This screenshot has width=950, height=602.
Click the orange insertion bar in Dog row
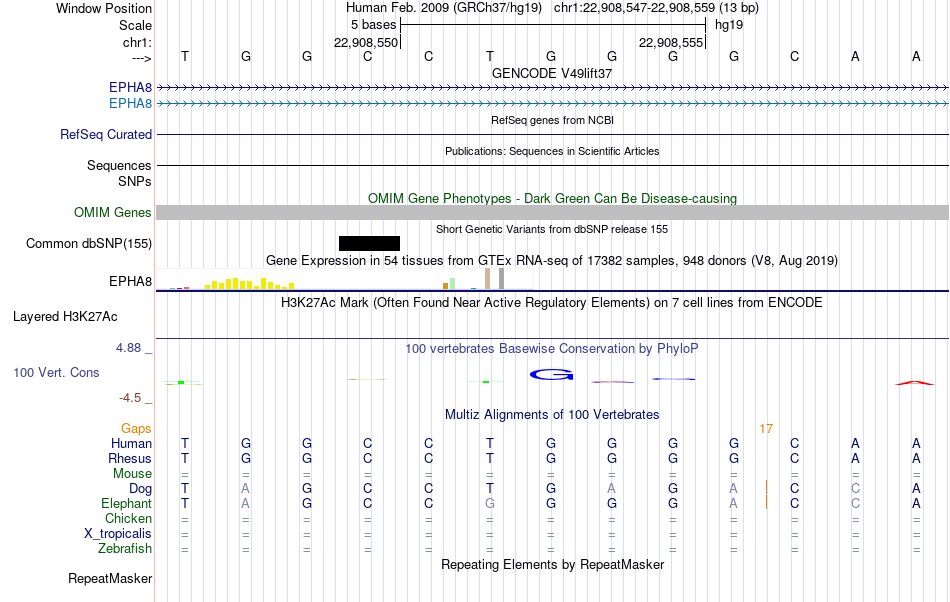pyautogui.click(x=766, y=488)
